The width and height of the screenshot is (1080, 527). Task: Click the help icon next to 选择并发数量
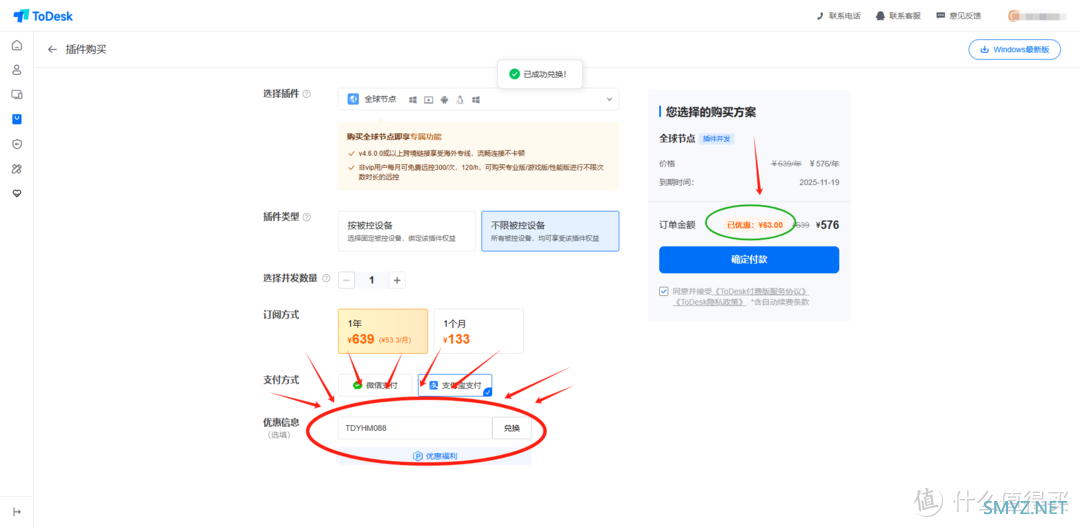[x=326, y=278]
